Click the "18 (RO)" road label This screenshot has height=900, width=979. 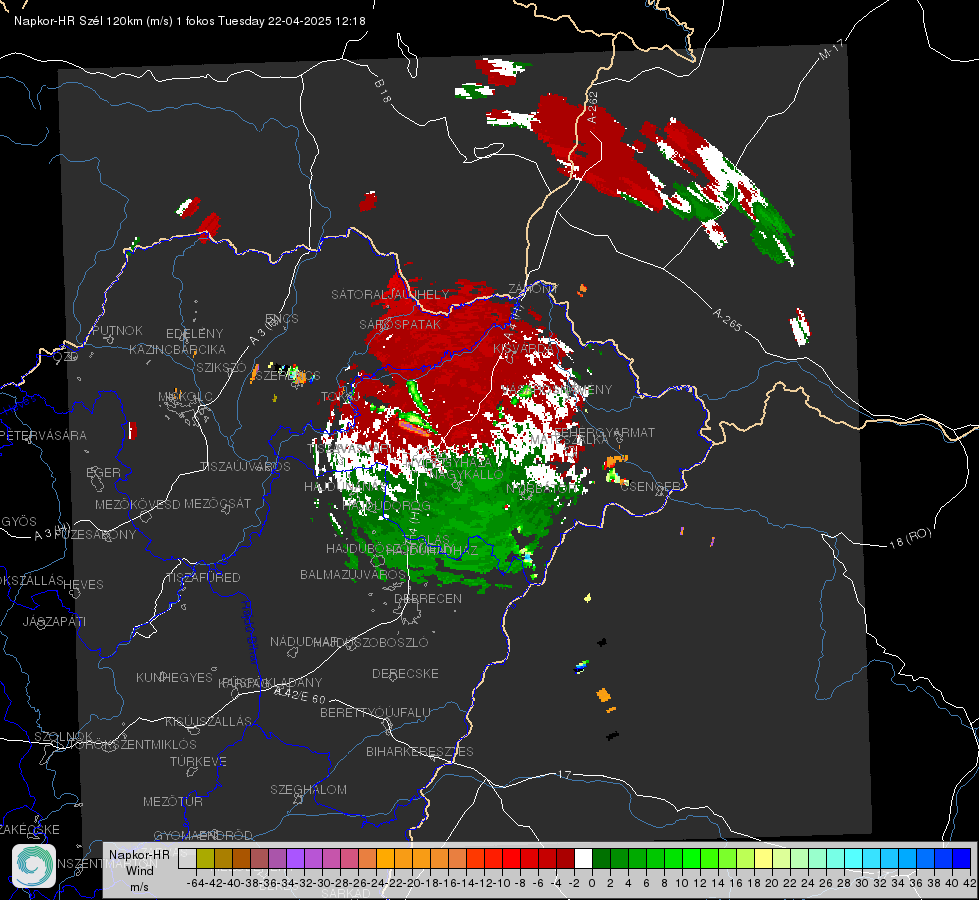[x=910, y=538]
